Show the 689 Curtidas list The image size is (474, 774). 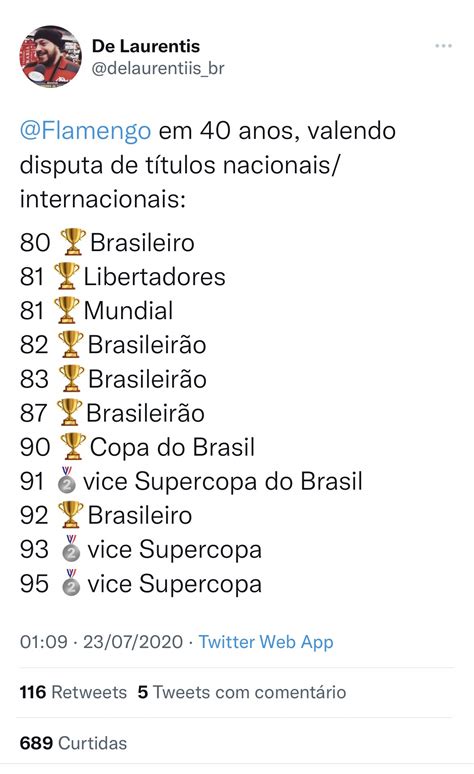[x=73, y=743]
